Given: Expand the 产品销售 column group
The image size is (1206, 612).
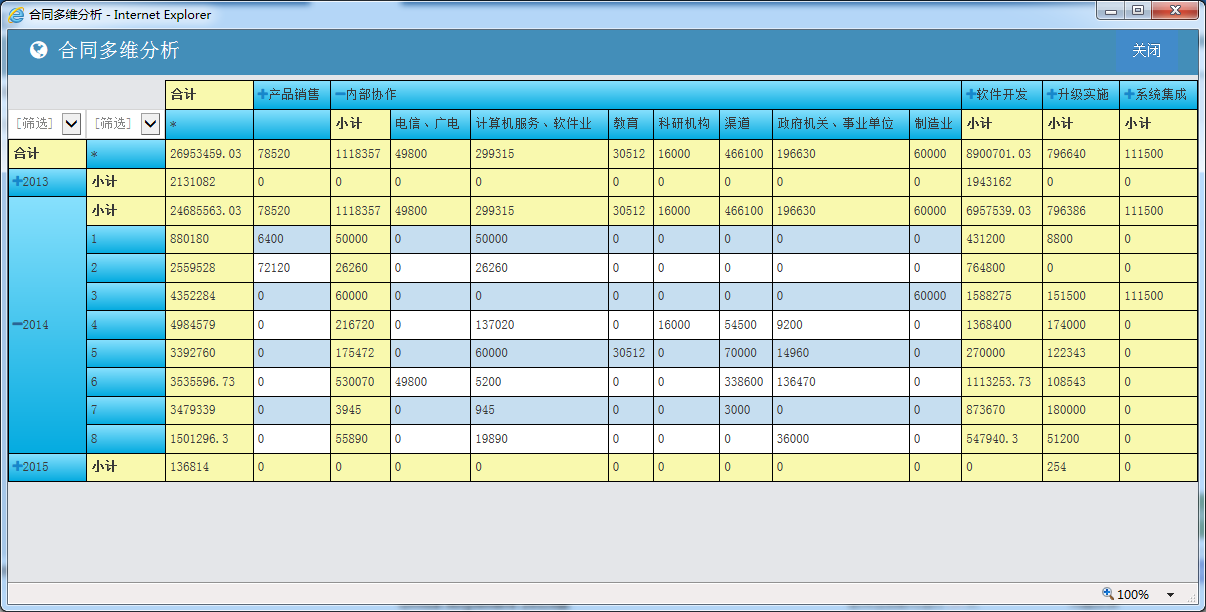Looking at the screenshot, I should (x=263, y=94).
